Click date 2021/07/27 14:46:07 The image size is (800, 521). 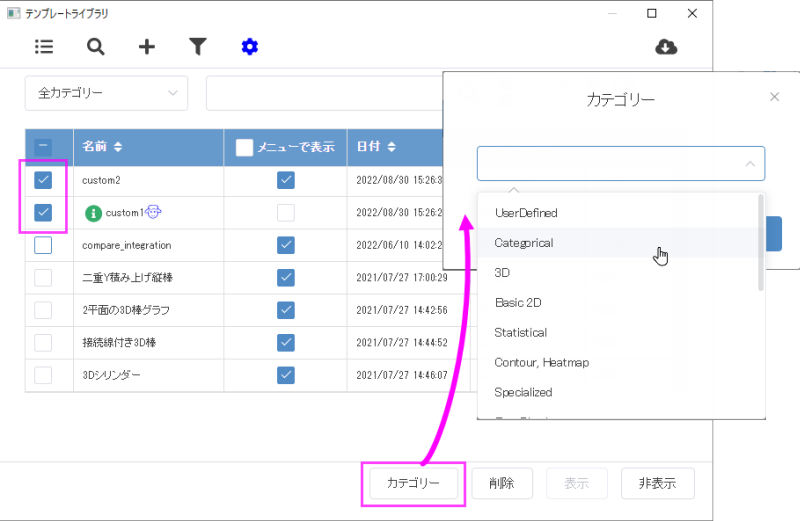402,375
